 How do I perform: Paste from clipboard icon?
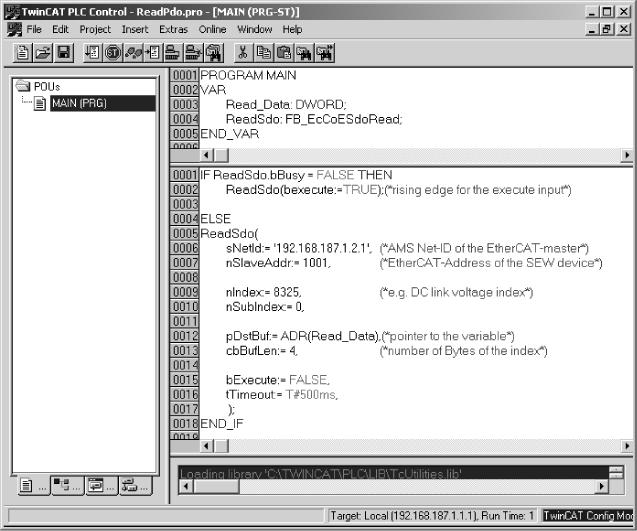coord(284,53)
